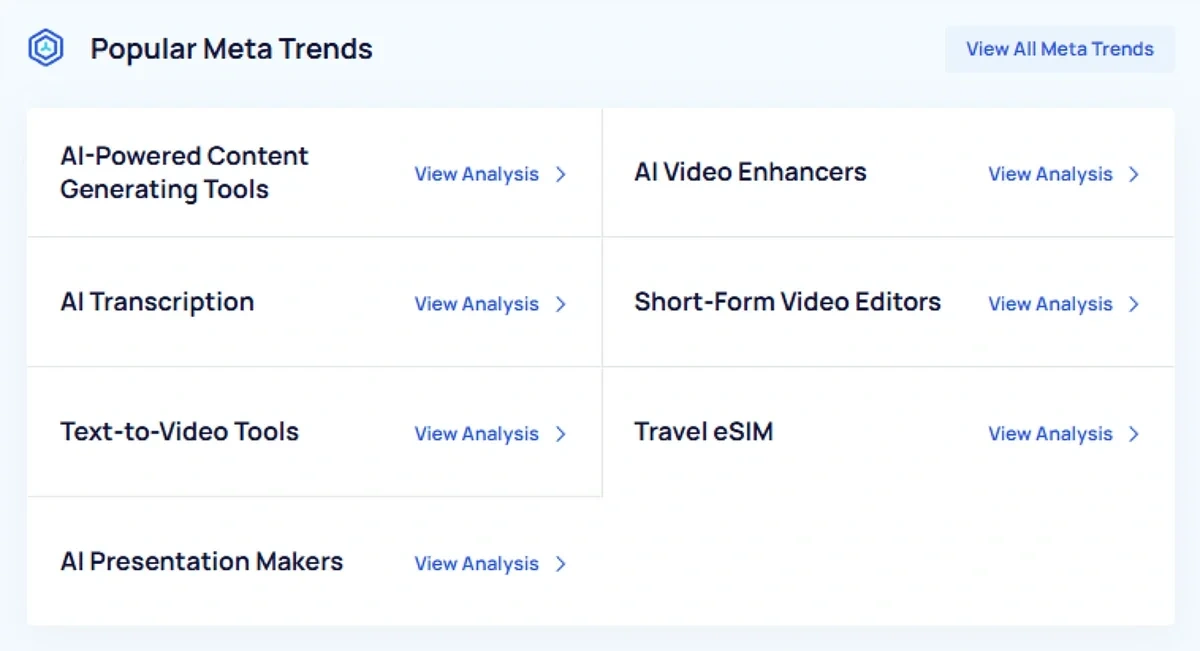Click the AI Video Enhancers trend title

(750, 172)
